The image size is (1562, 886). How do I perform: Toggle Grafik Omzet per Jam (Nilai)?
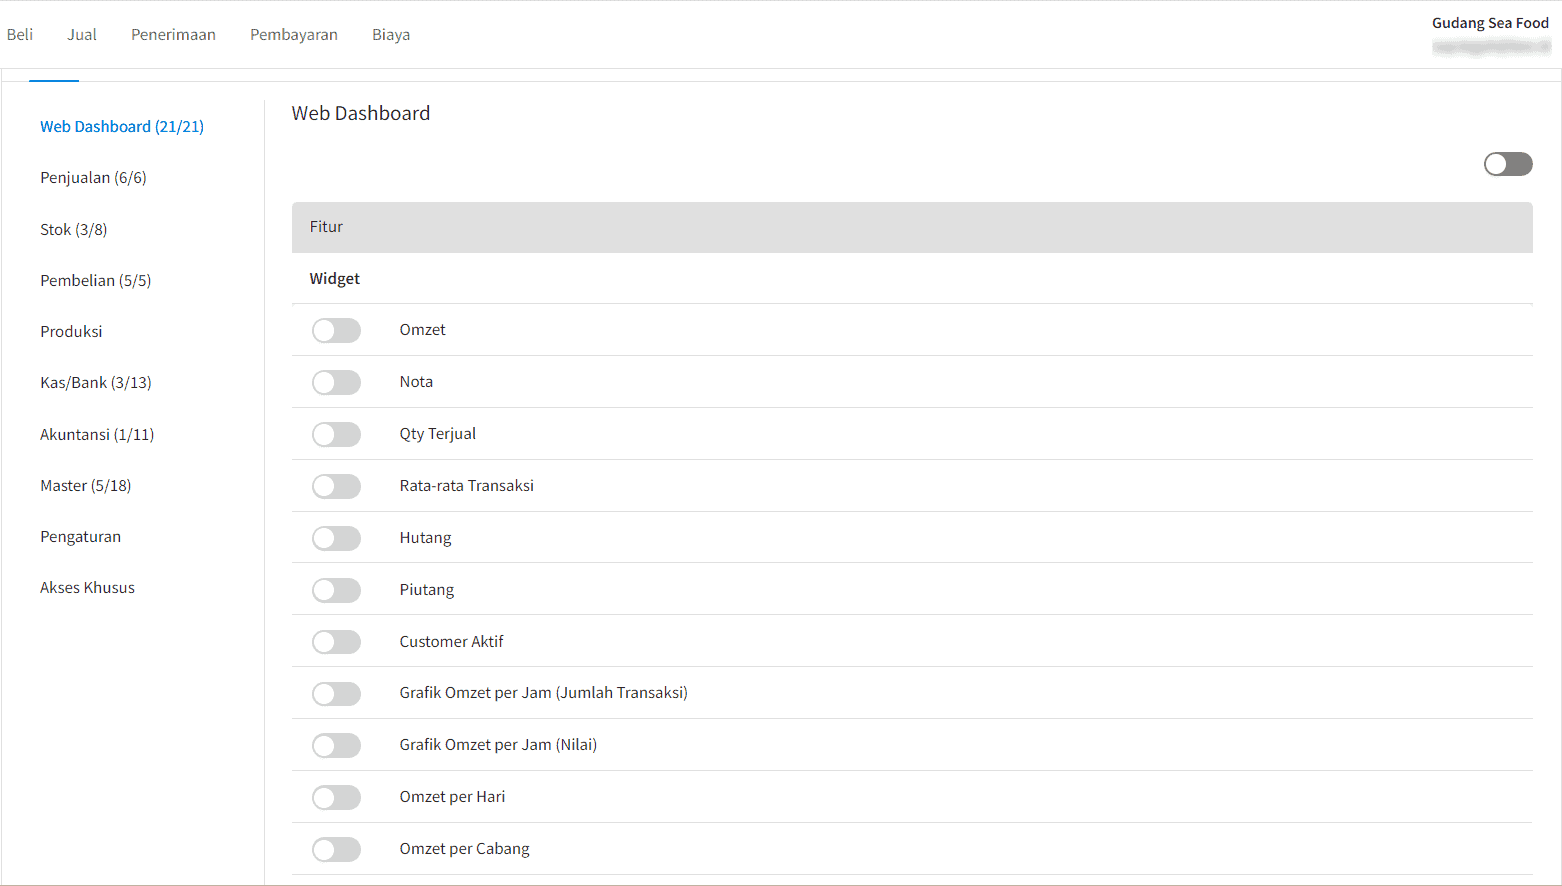pyautogui.click(x=336, y=746)
